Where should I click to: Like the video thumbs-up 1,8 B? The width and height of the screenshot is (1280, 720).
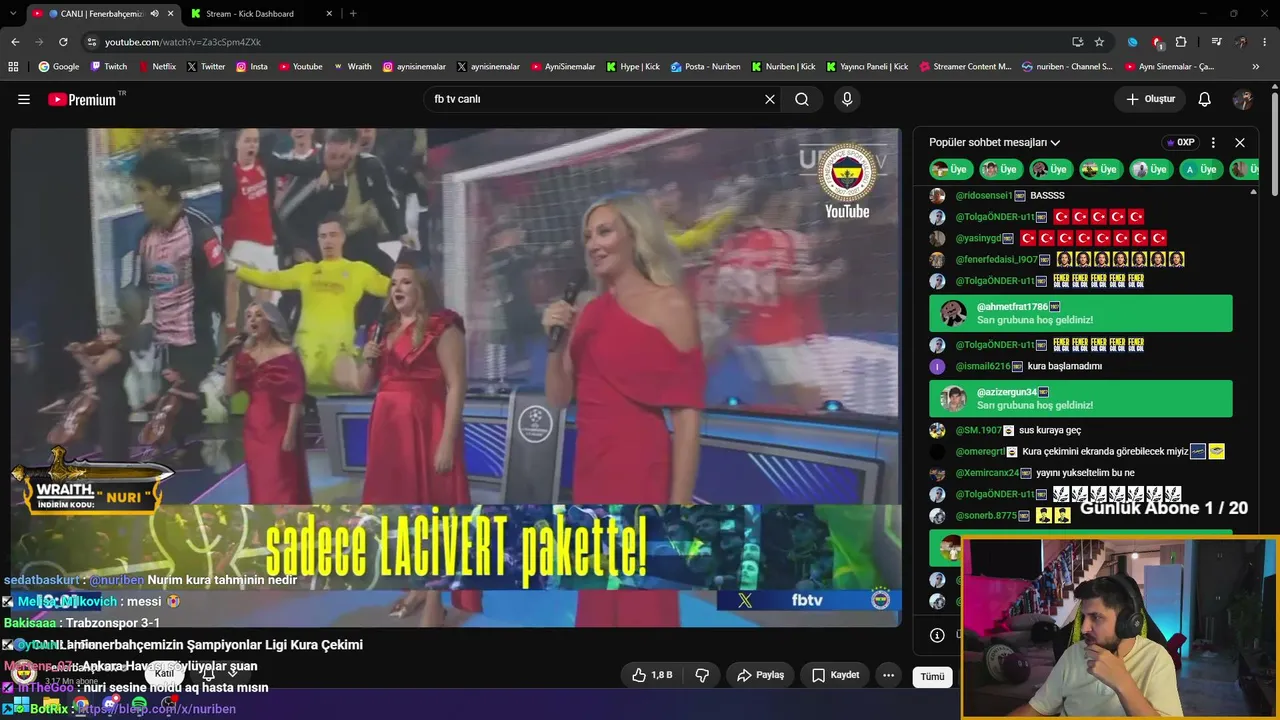pyautogui.click(x=651, y=675)
